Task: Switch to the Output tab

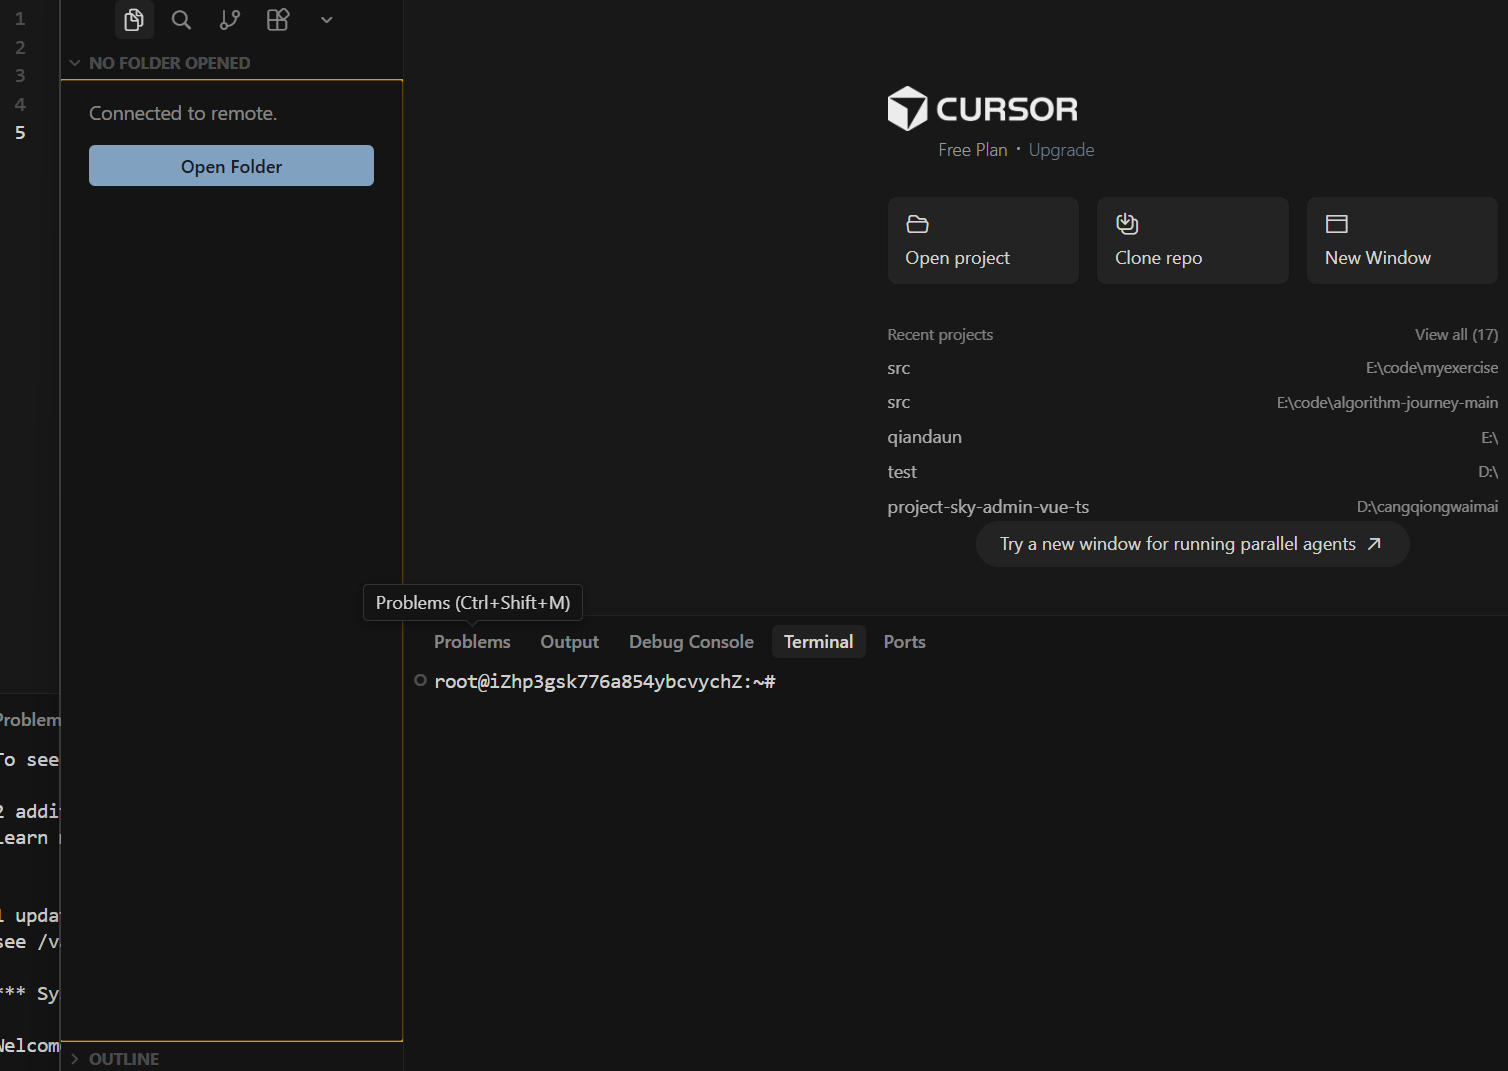Action: click(x=569, y=642)
